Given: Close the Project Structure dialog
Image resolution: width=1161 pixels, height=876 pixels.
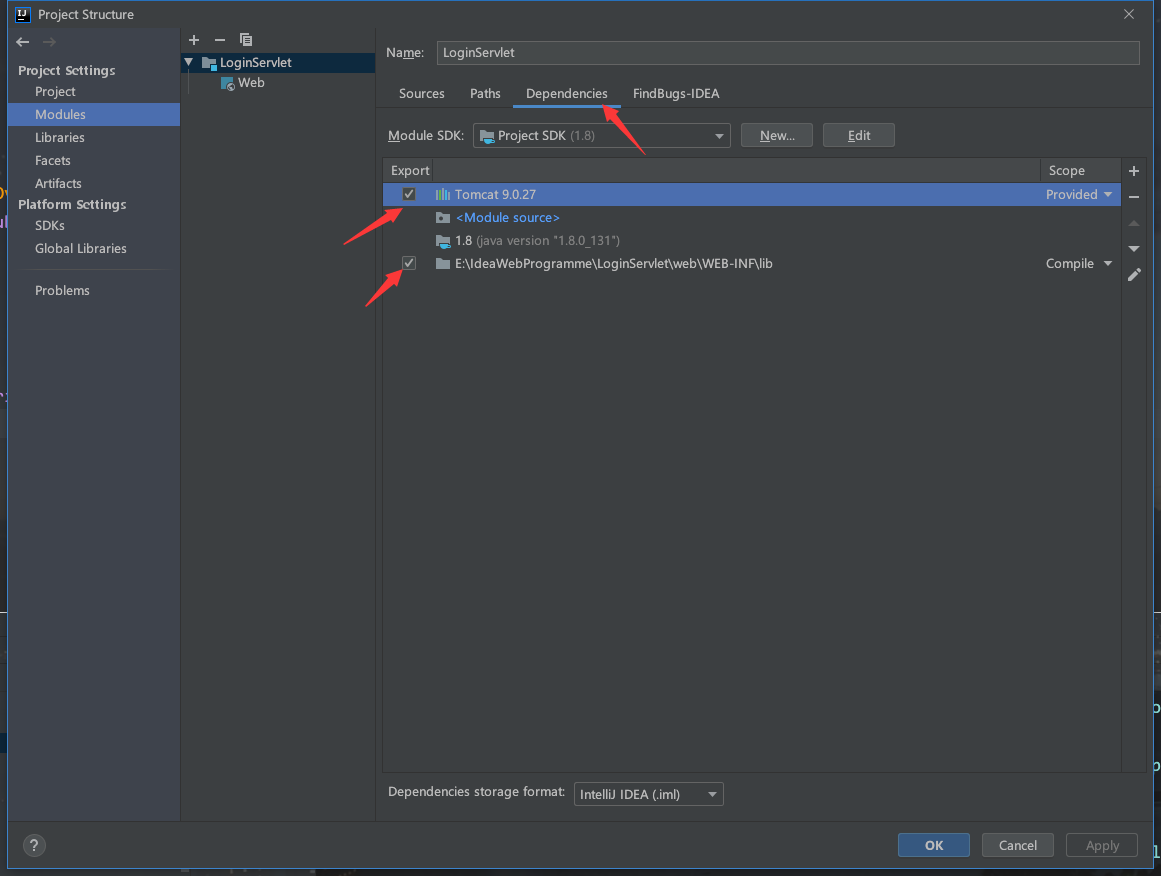Looking at the screenshot, I should [1128, 14].
